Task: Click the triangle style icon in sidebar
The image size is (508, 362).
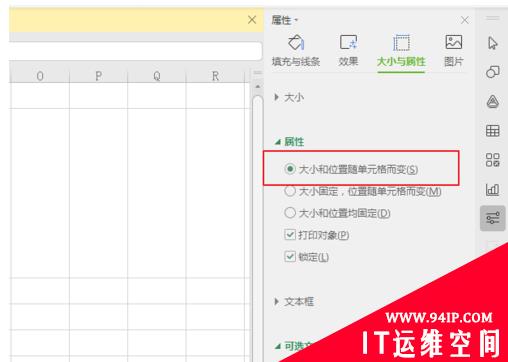Action: (x=493, y=102)
